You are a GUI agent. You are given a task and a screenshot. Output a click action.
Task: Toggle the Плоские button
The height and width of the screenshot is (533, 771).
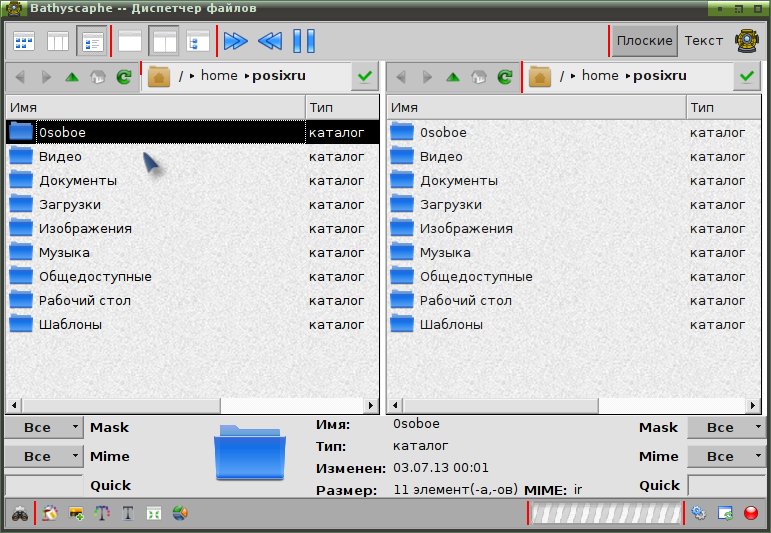pos(644,41)
